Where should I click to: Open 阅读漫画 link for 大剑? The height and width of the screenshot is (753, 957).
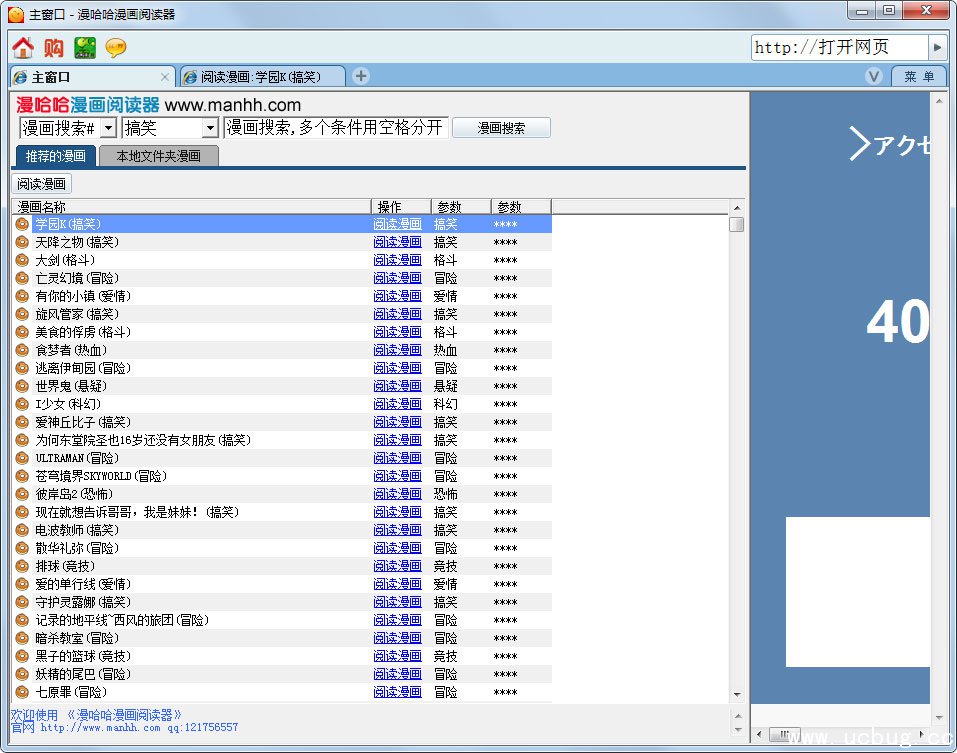point(397,261)
